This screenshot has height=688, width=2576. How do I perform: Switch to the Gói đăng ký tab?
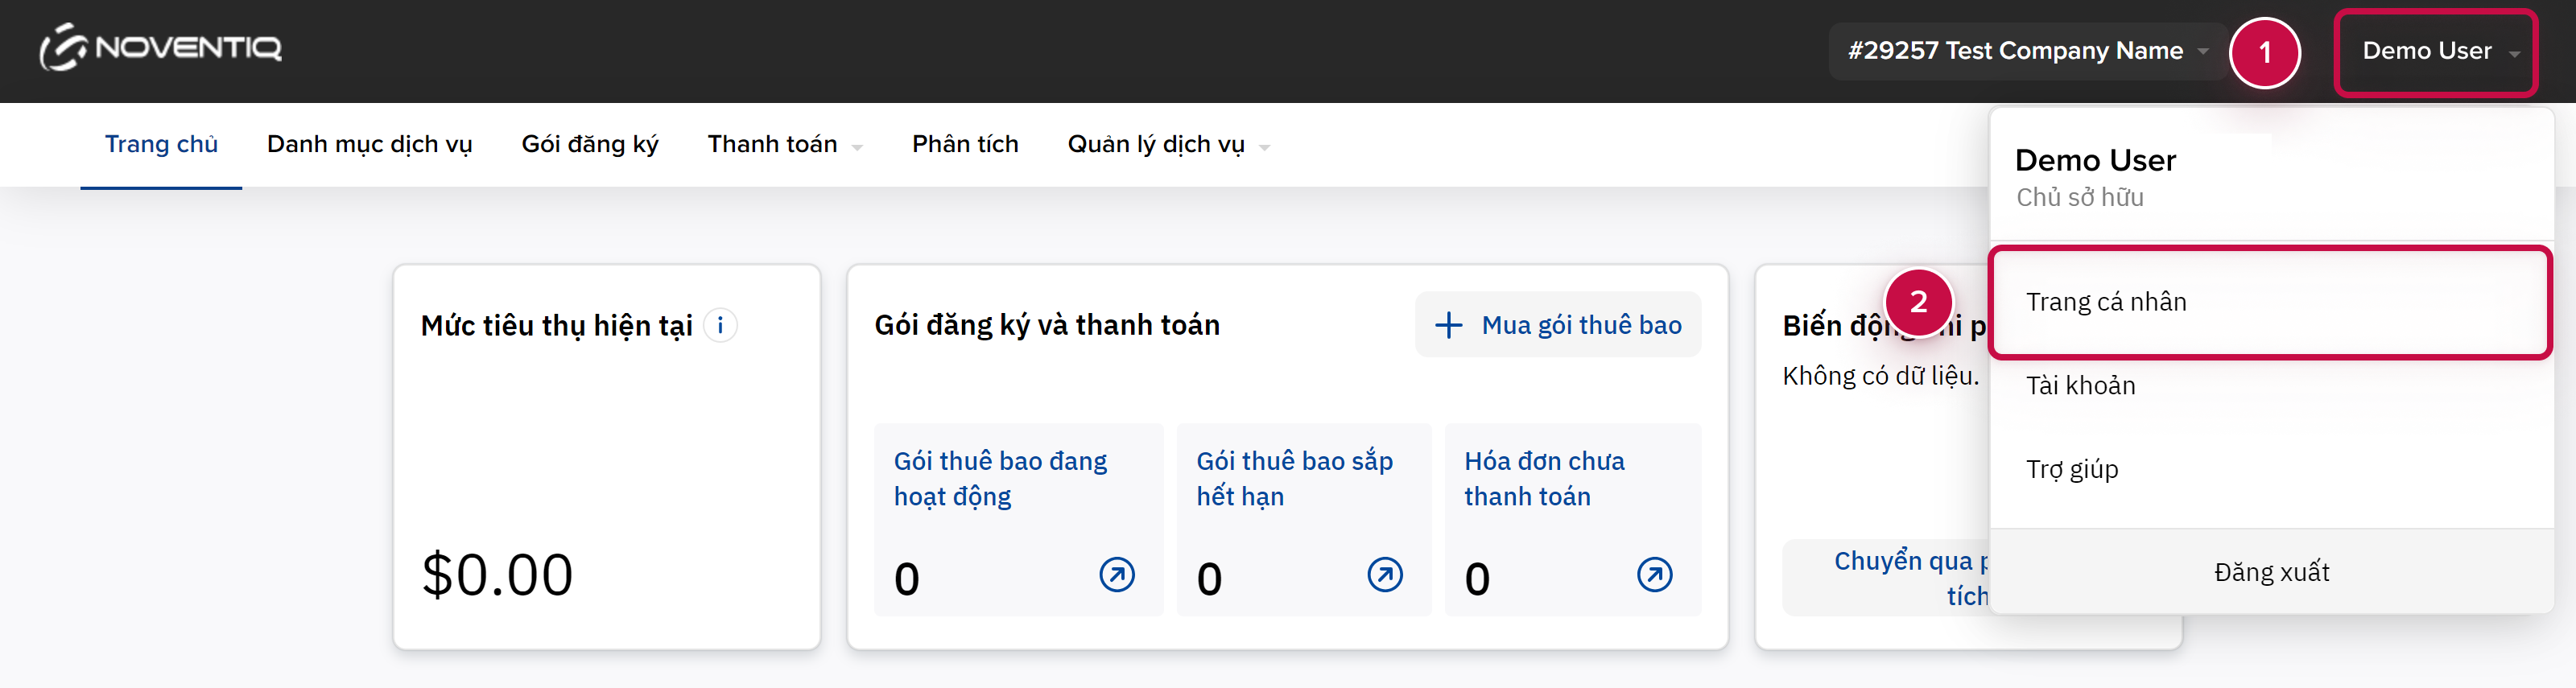[590, 145]
